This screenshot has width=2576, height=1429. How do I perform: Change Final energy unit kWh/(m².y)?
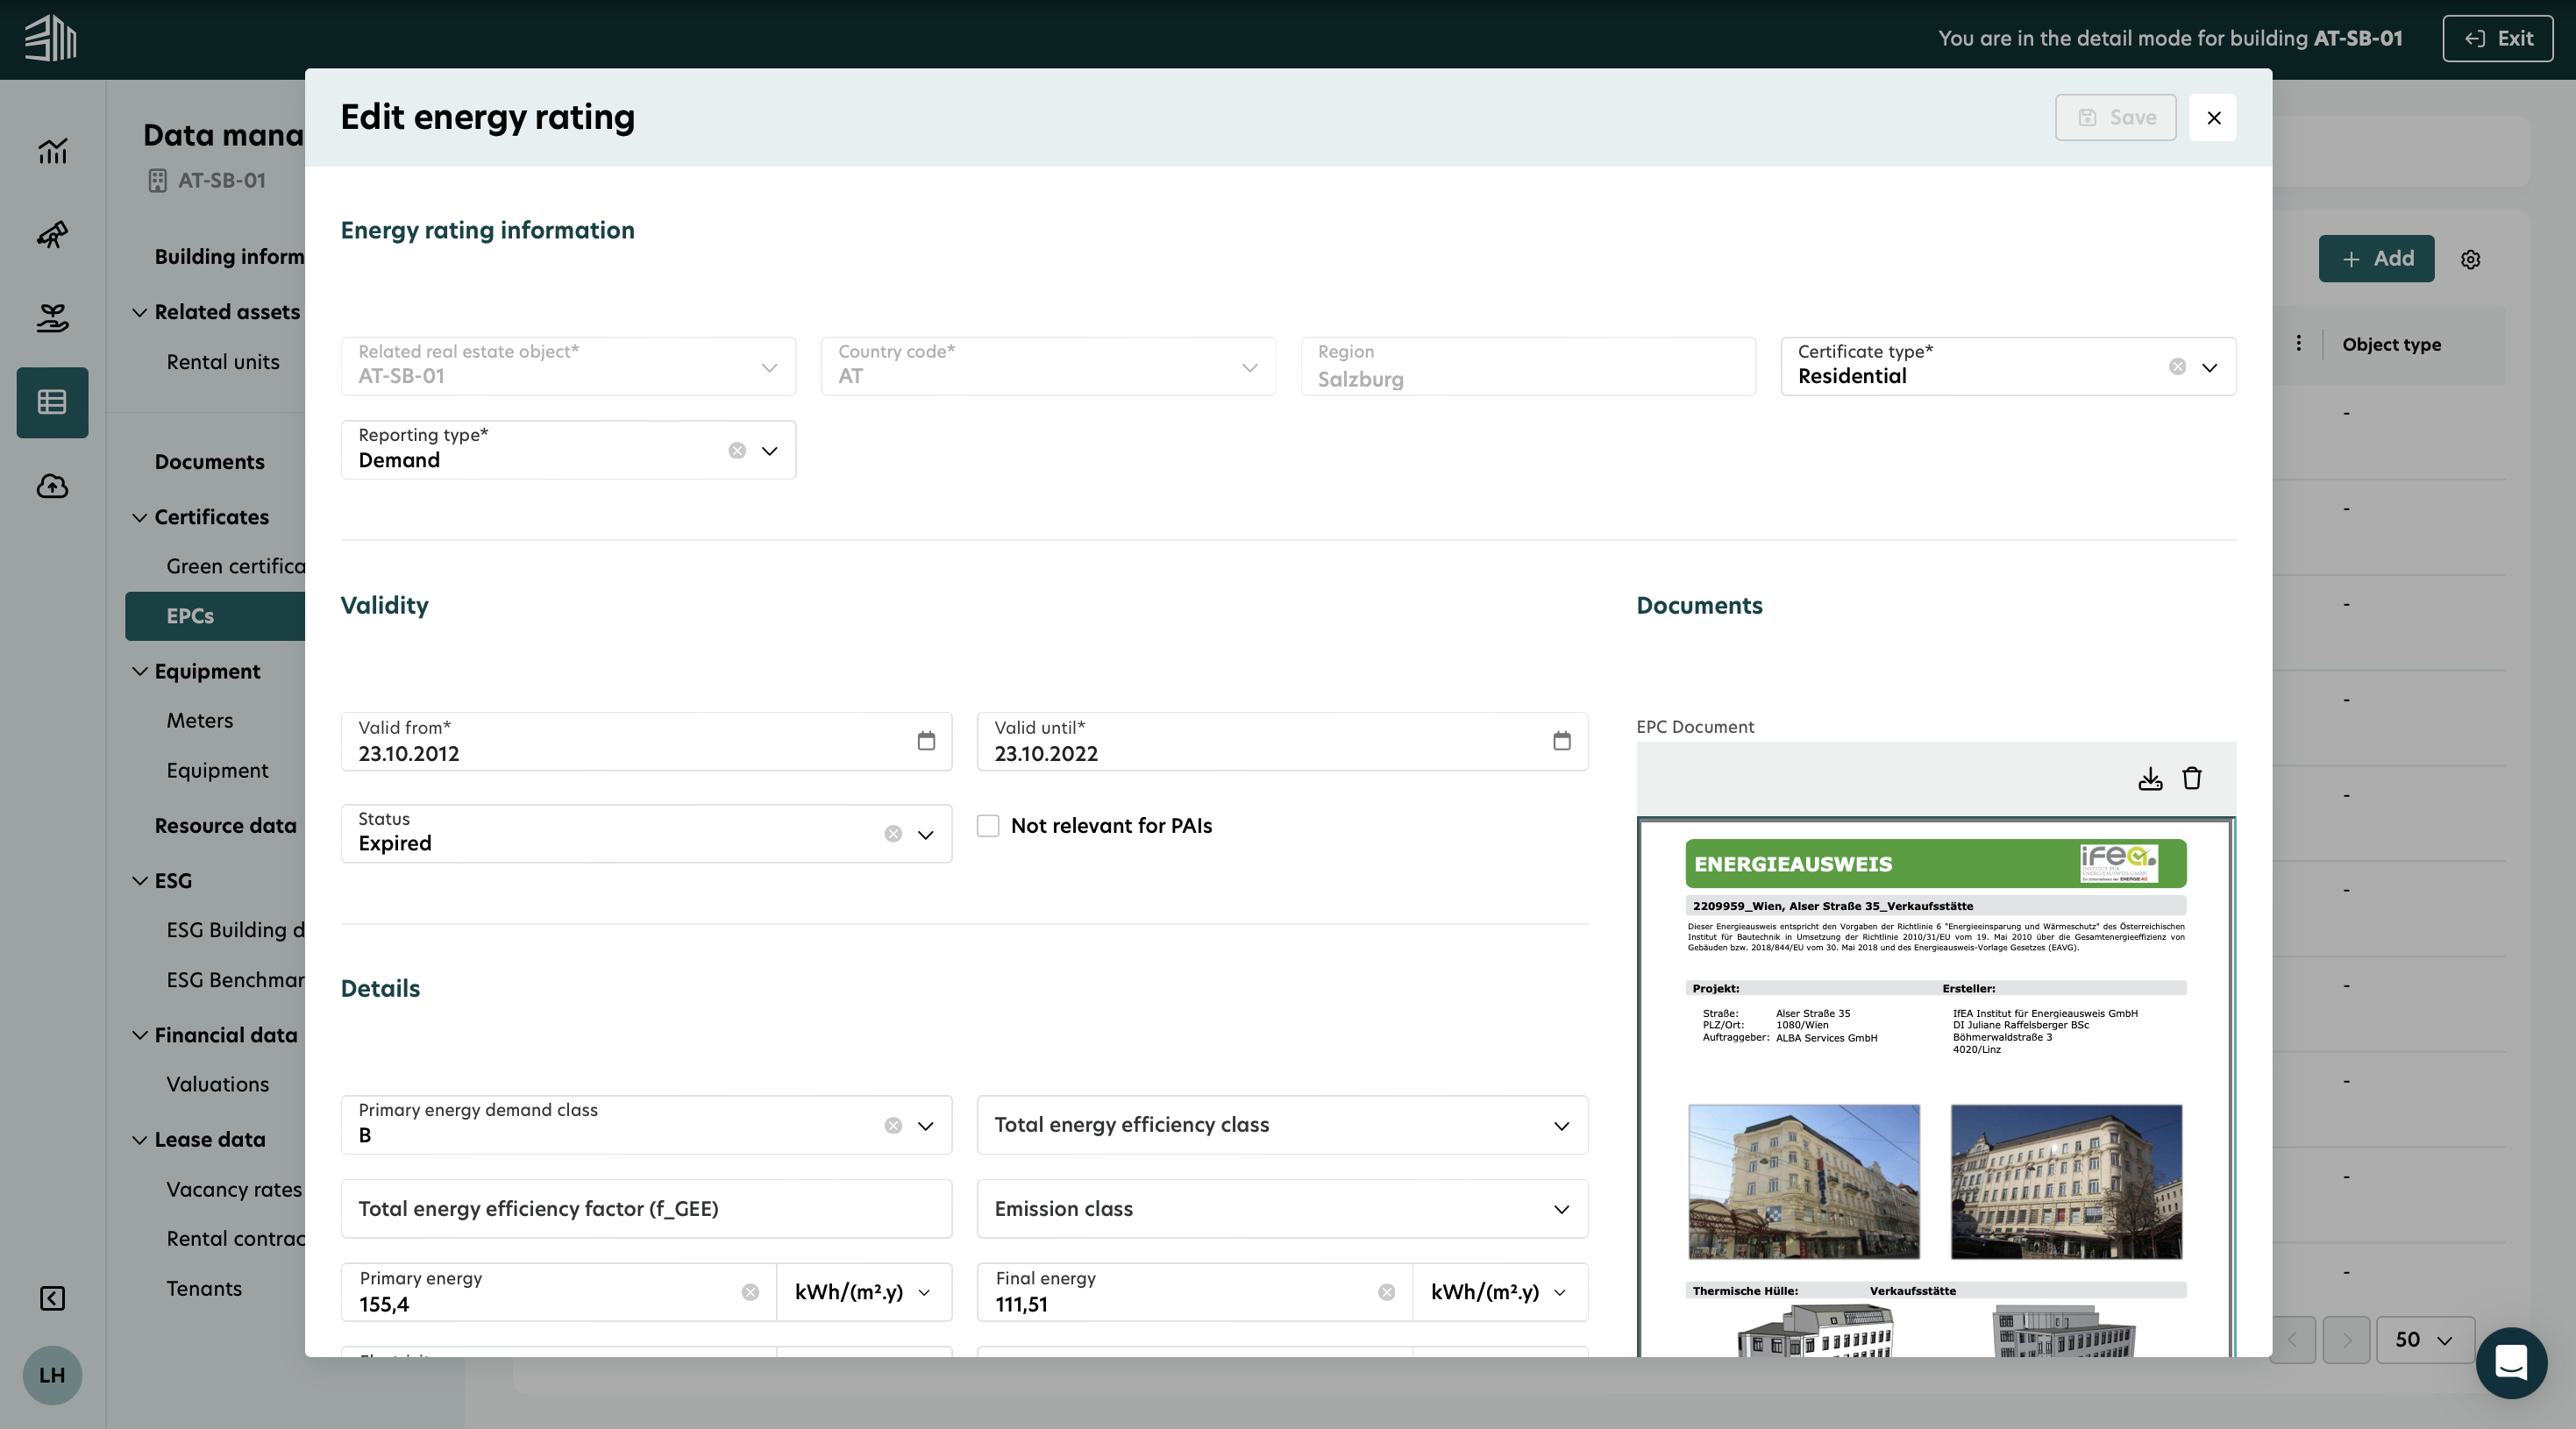click(1498, 1292)
